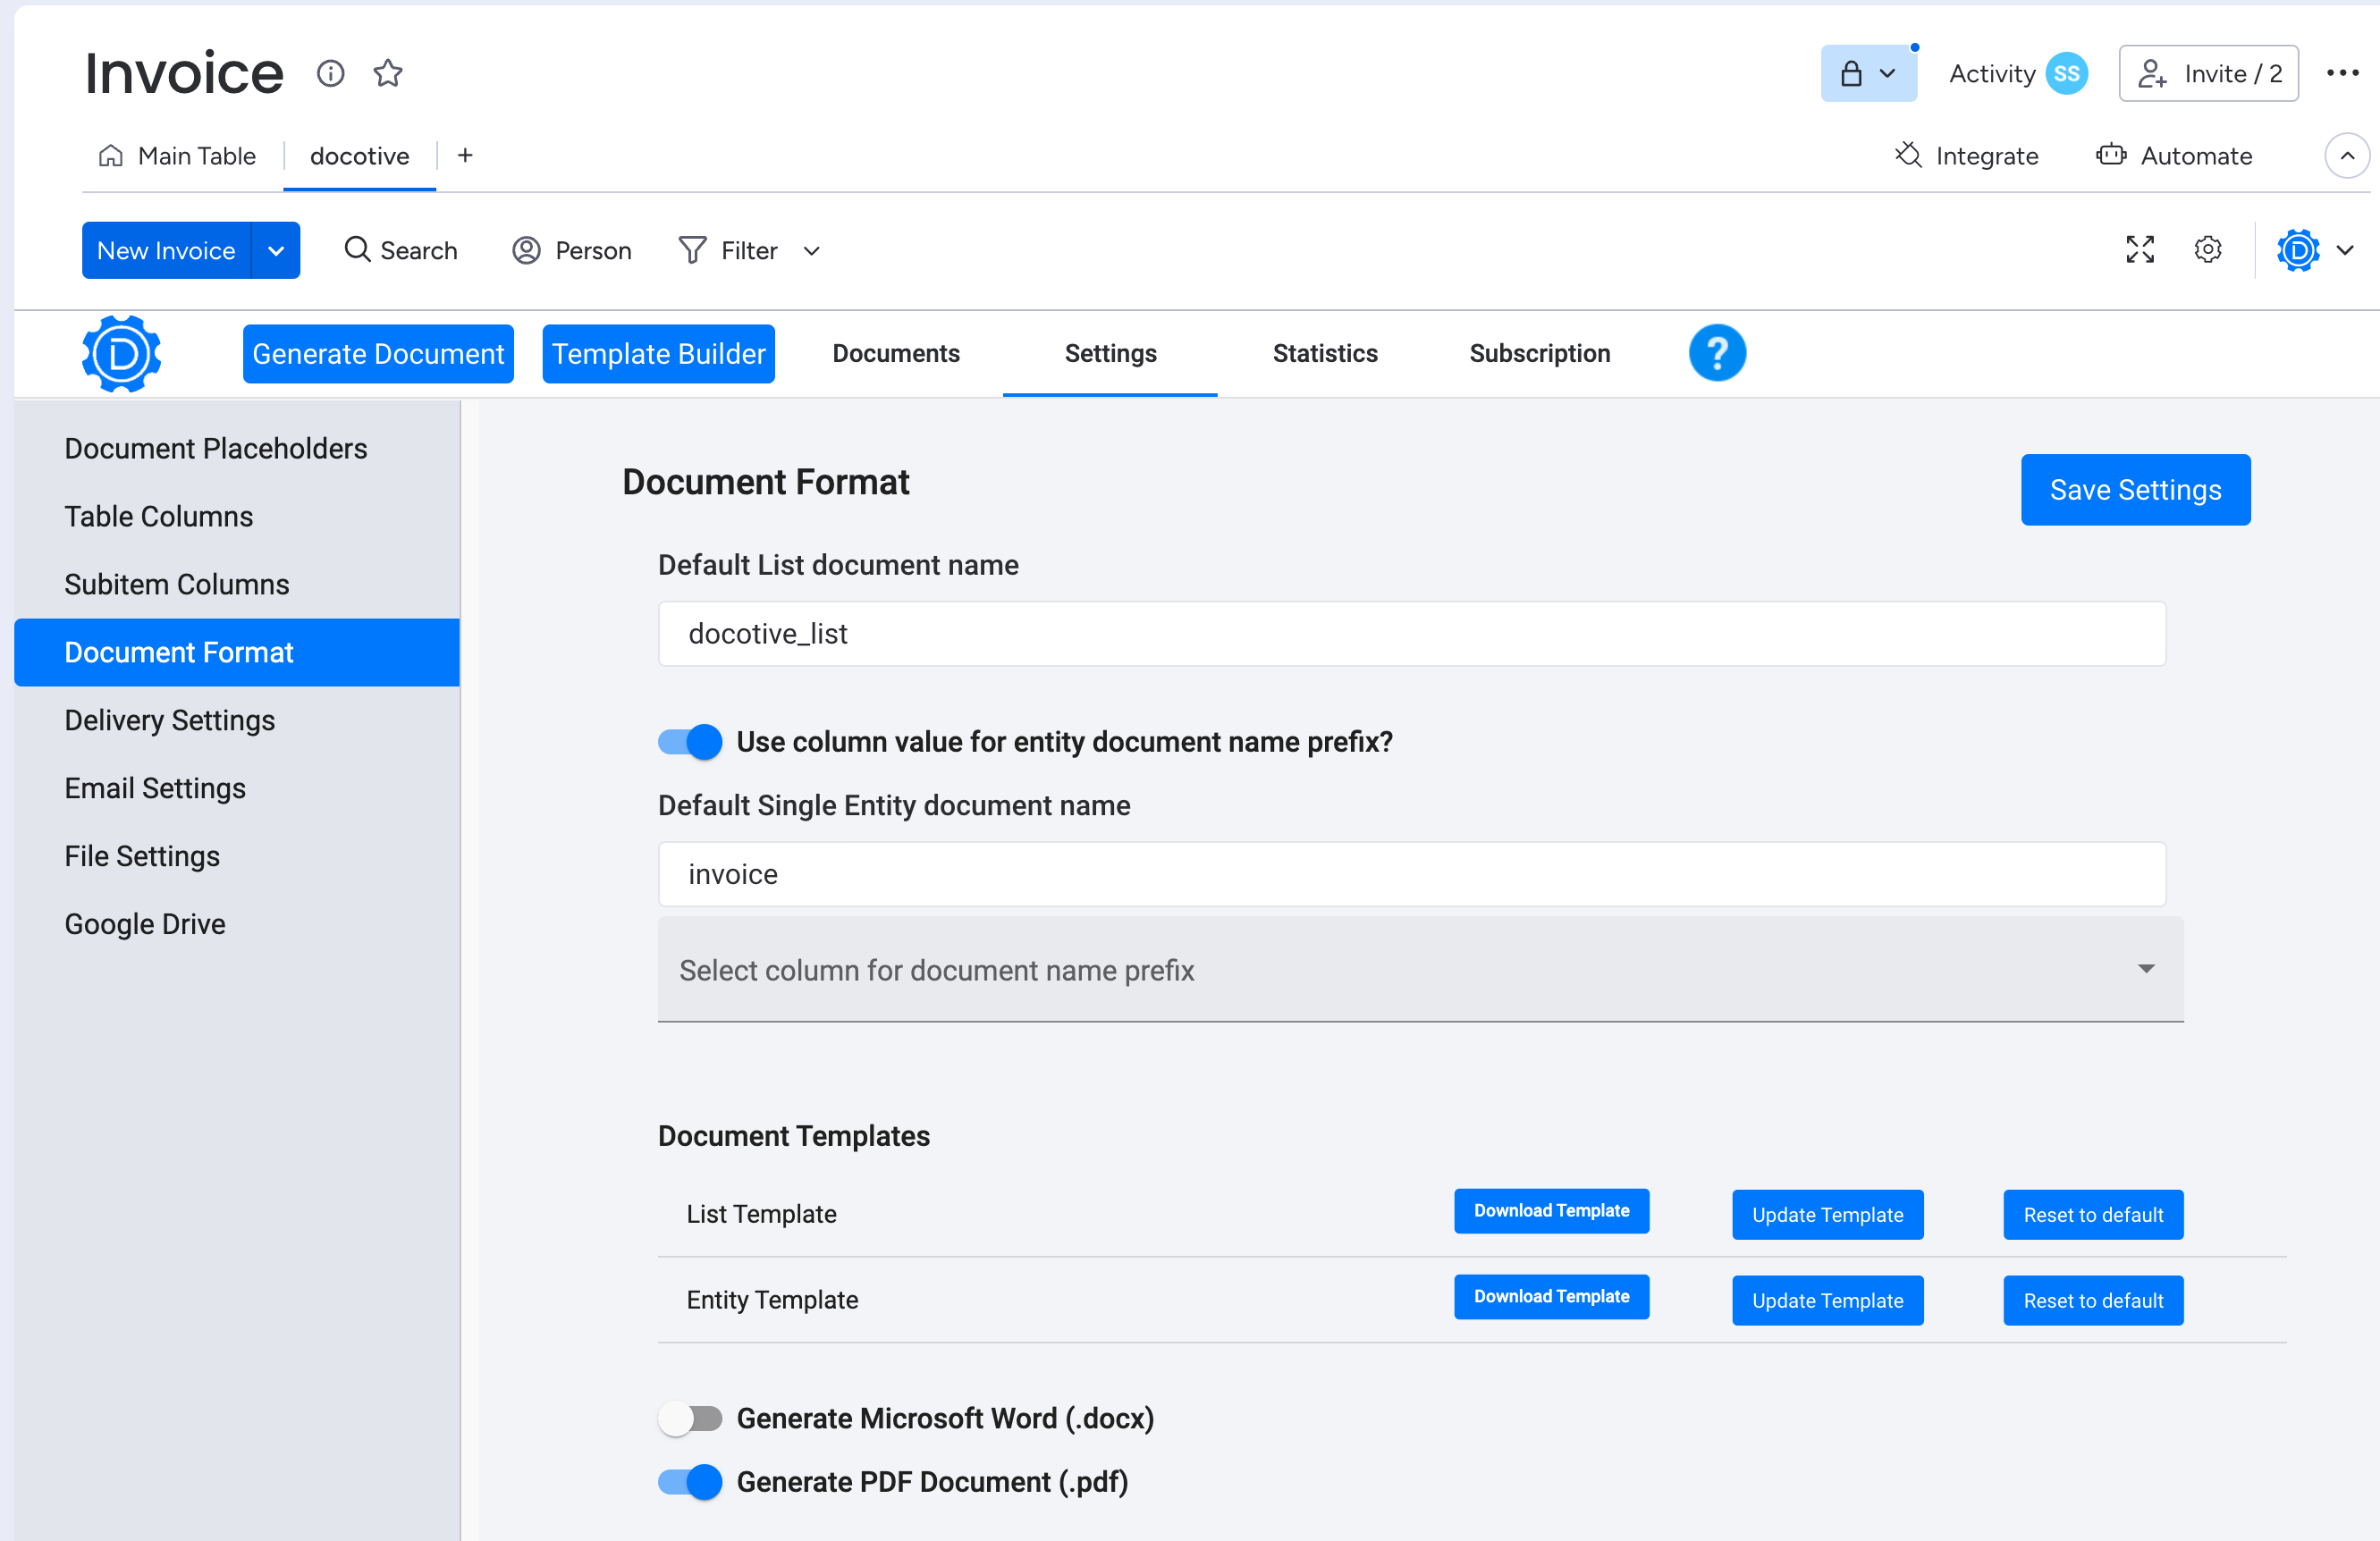This screenshot has height=1541, width=2380.
Task: Click the Default Single Entity document name field
Action: point(1411,875)
